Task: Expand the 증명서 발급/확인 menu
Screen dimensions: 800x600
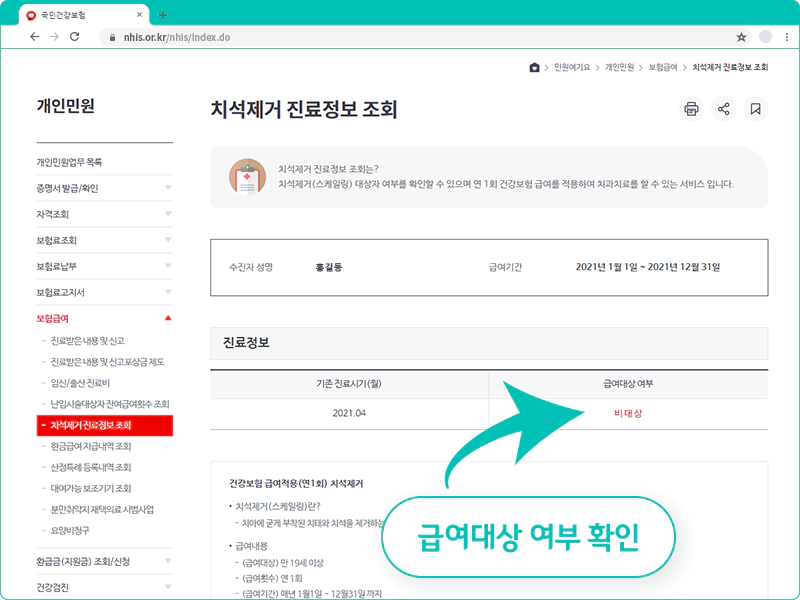Action: tap(105, 188)
